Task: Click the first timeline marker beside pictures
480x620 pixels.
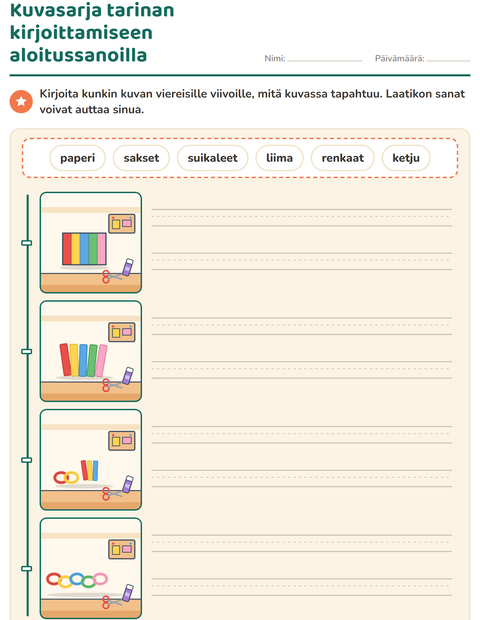Action: point(26,243)
